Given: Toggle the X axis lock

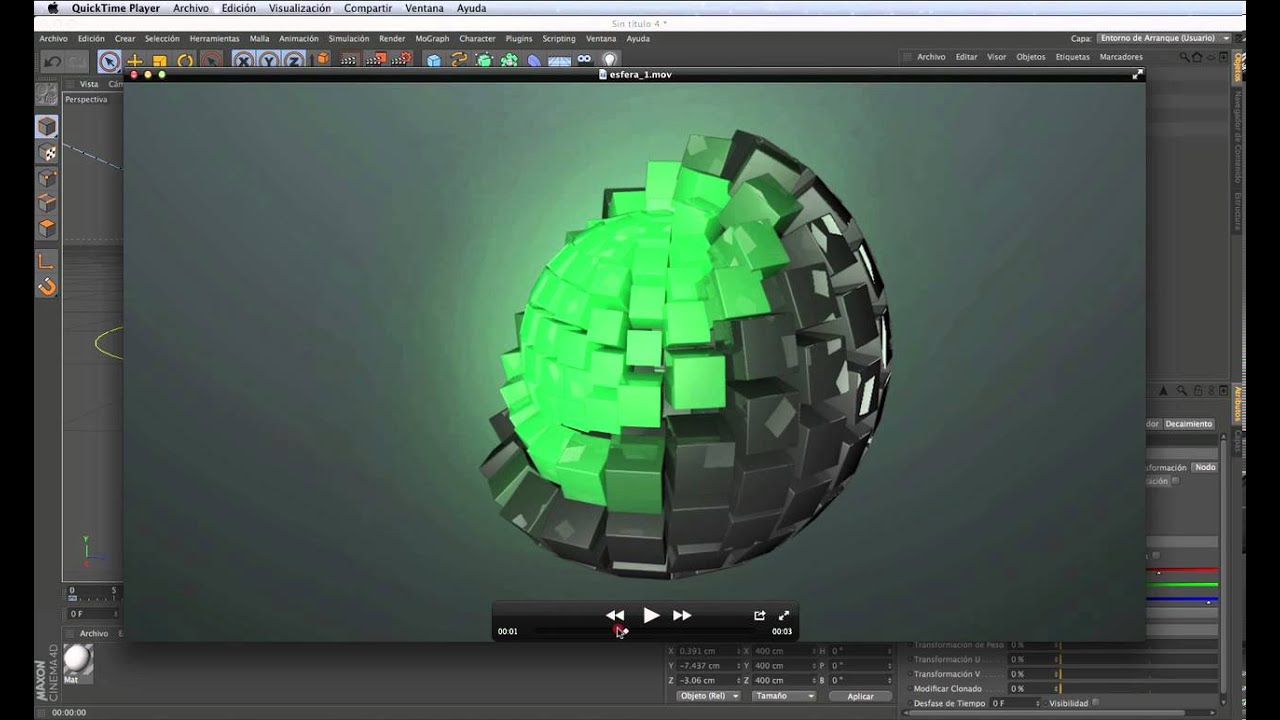Looking at the screenshot, I should (x=243, y=61).
